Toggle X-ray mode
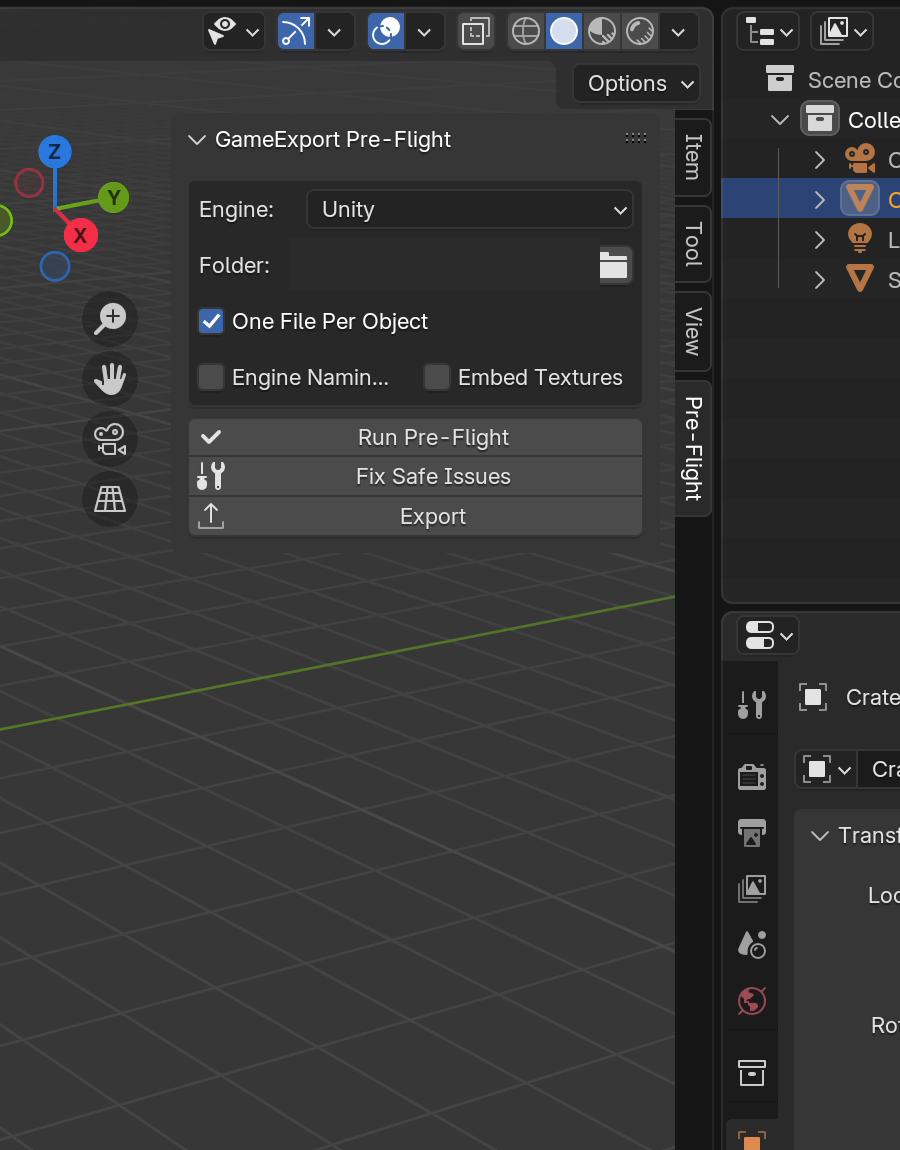The image size is (900, 1150). coord(476,32)
